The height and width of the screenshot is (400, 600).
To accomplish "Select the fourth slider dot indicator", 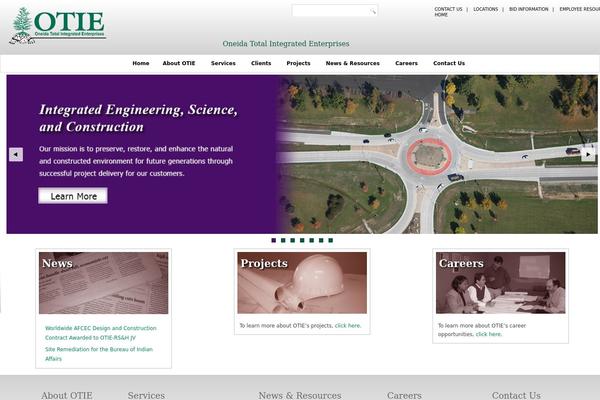I will point(302,240).
